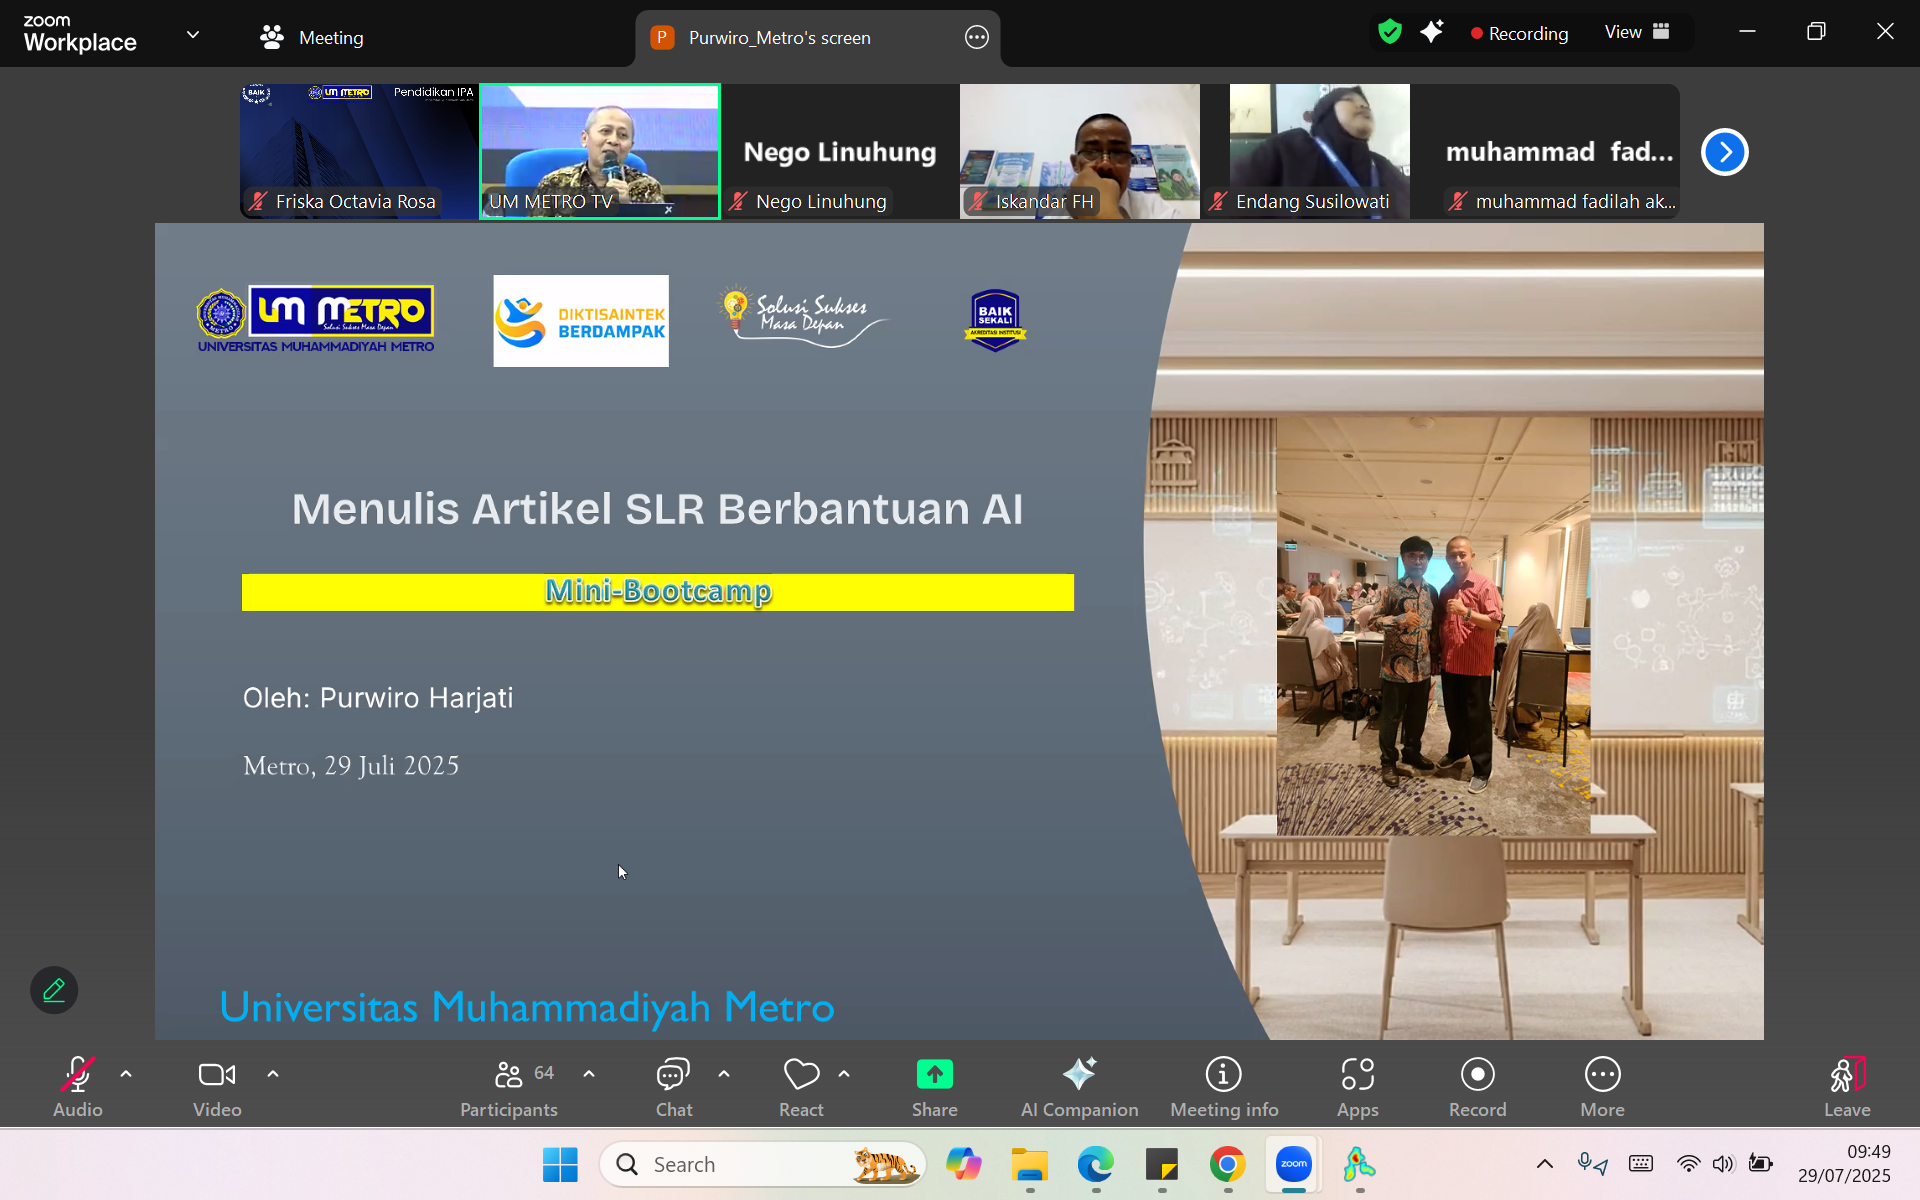Expand the audio settings arrow
Viewport: 1920px width, 1200px height.
tap(126, 1074)
